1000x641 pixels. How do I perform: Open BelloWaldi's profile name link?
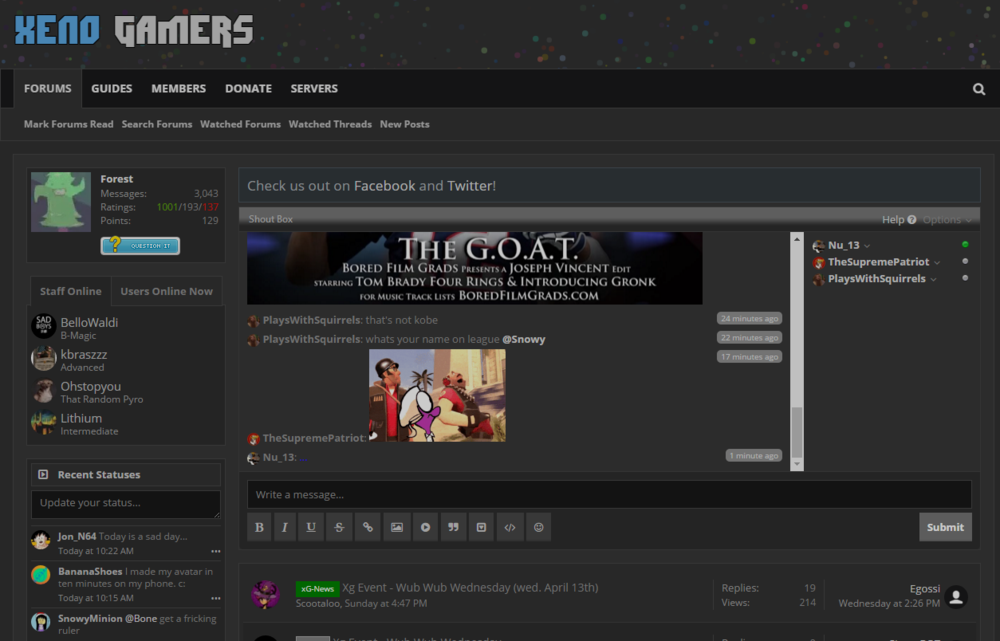tap(89, 323)
